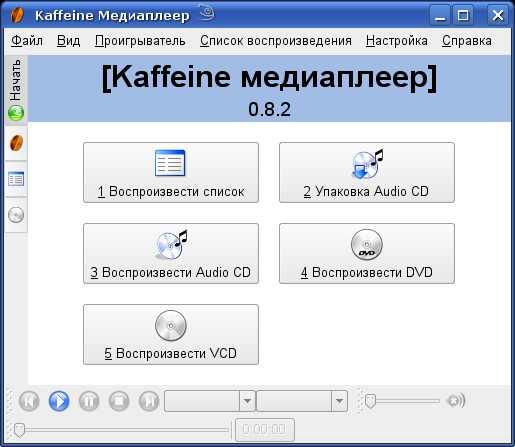
Task: Open the Файл menu
Action: (27, 41)
